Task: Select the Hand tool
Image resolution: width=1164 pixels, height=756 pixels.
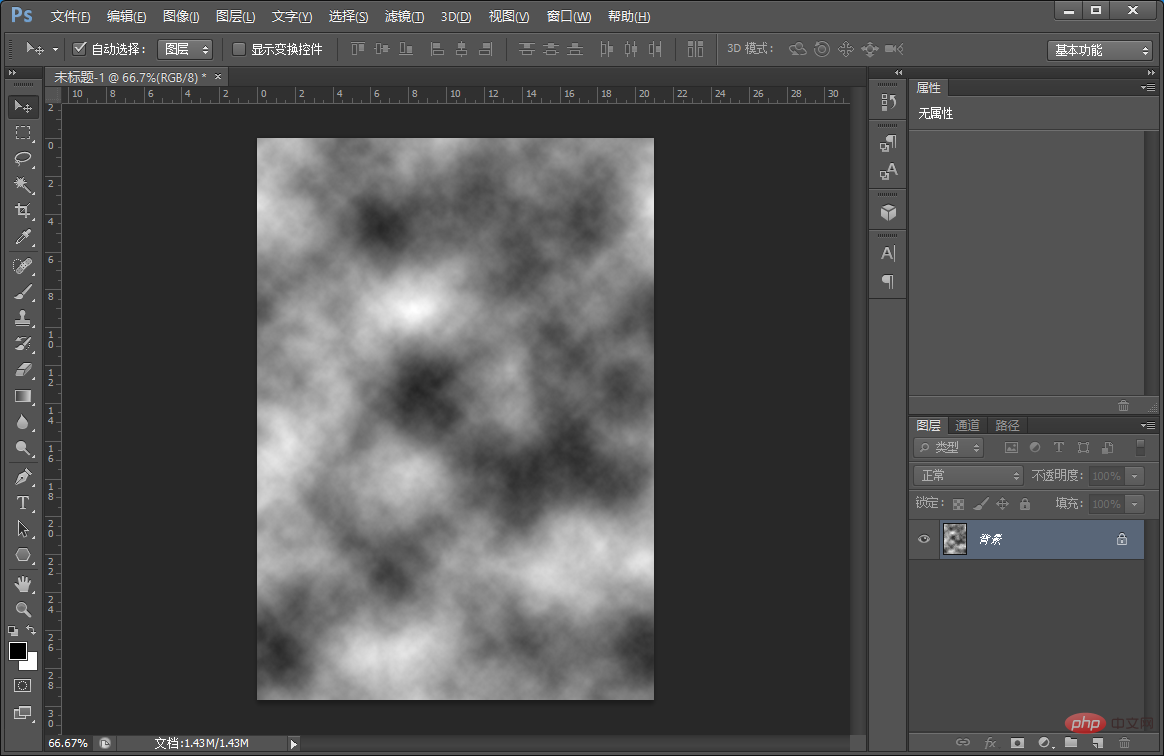Action: (23, 584)
